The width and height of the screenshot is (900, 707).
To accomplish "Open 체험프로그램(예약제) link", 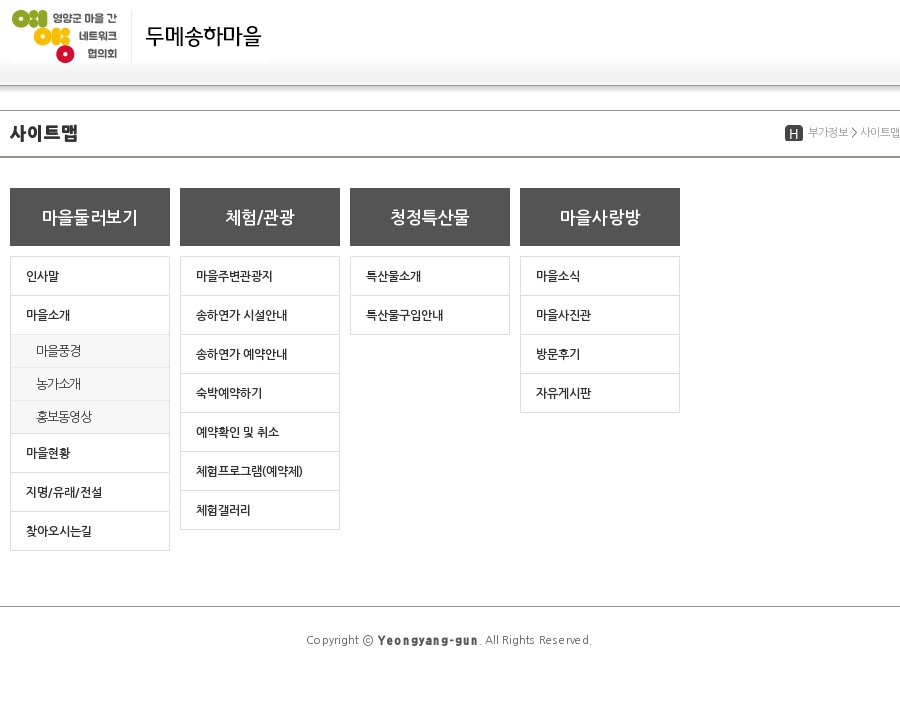I will 260,471.
